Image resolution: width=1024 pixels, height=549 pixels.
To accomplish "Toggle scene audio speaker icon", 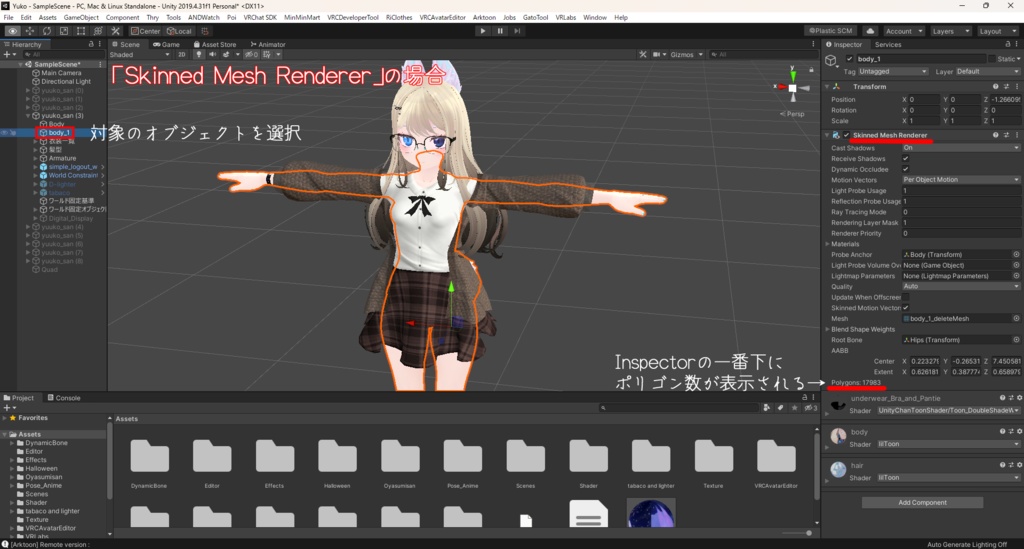I will (213, 54).
